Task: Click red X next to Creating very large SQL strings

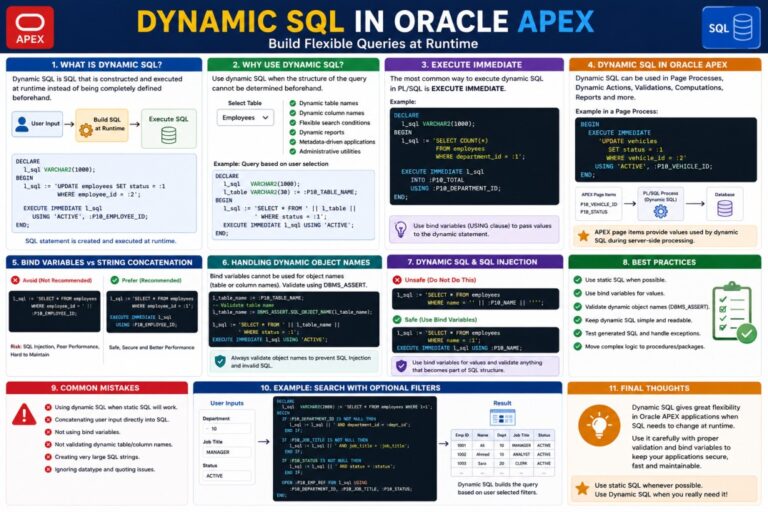Action: [x=48, y=457]
